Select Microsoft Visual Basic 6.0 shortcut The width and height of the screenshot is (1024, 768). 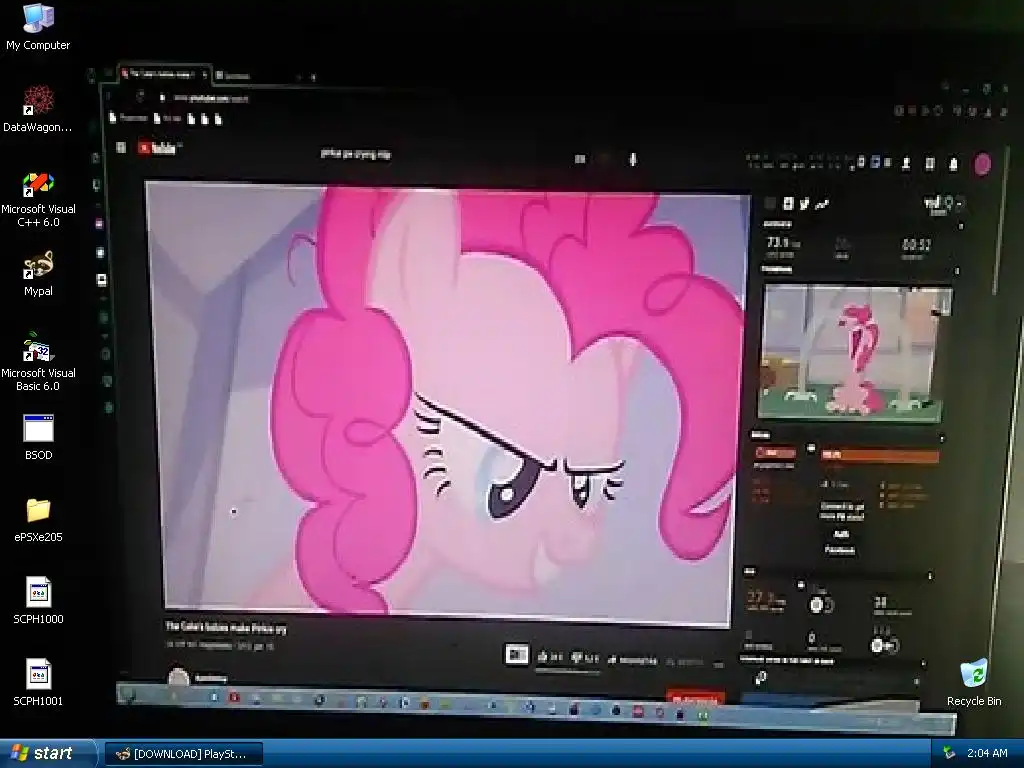[38, 362]
